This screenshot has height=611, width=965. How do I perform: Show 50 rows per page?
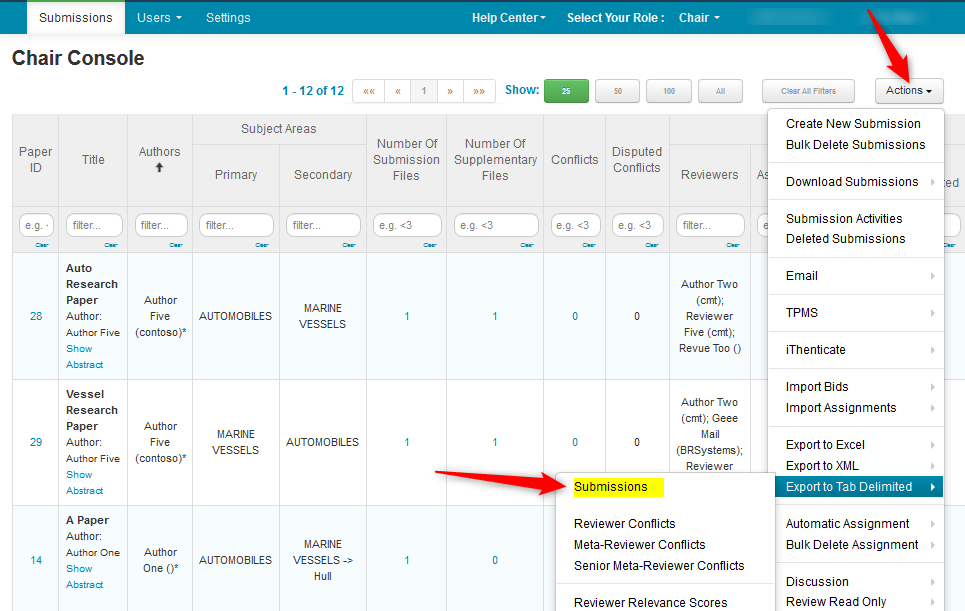point(617,91)
